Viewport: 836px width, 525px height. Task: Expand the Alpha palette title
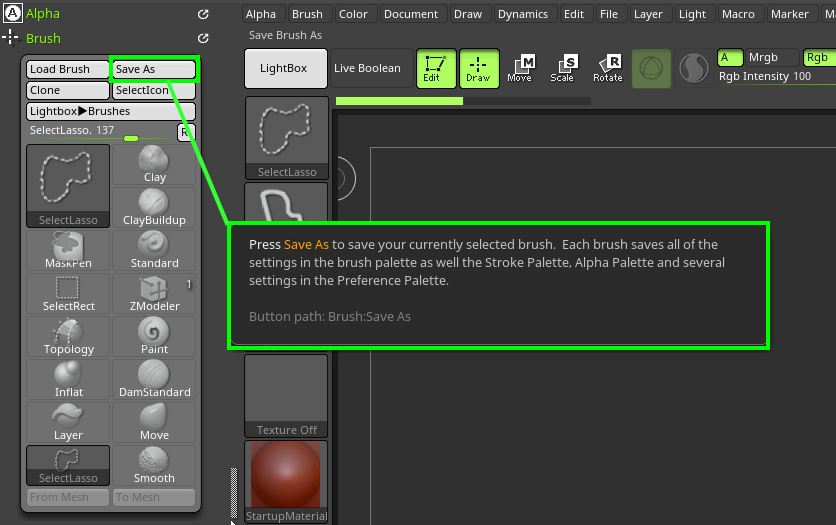(x=43, y=14)
